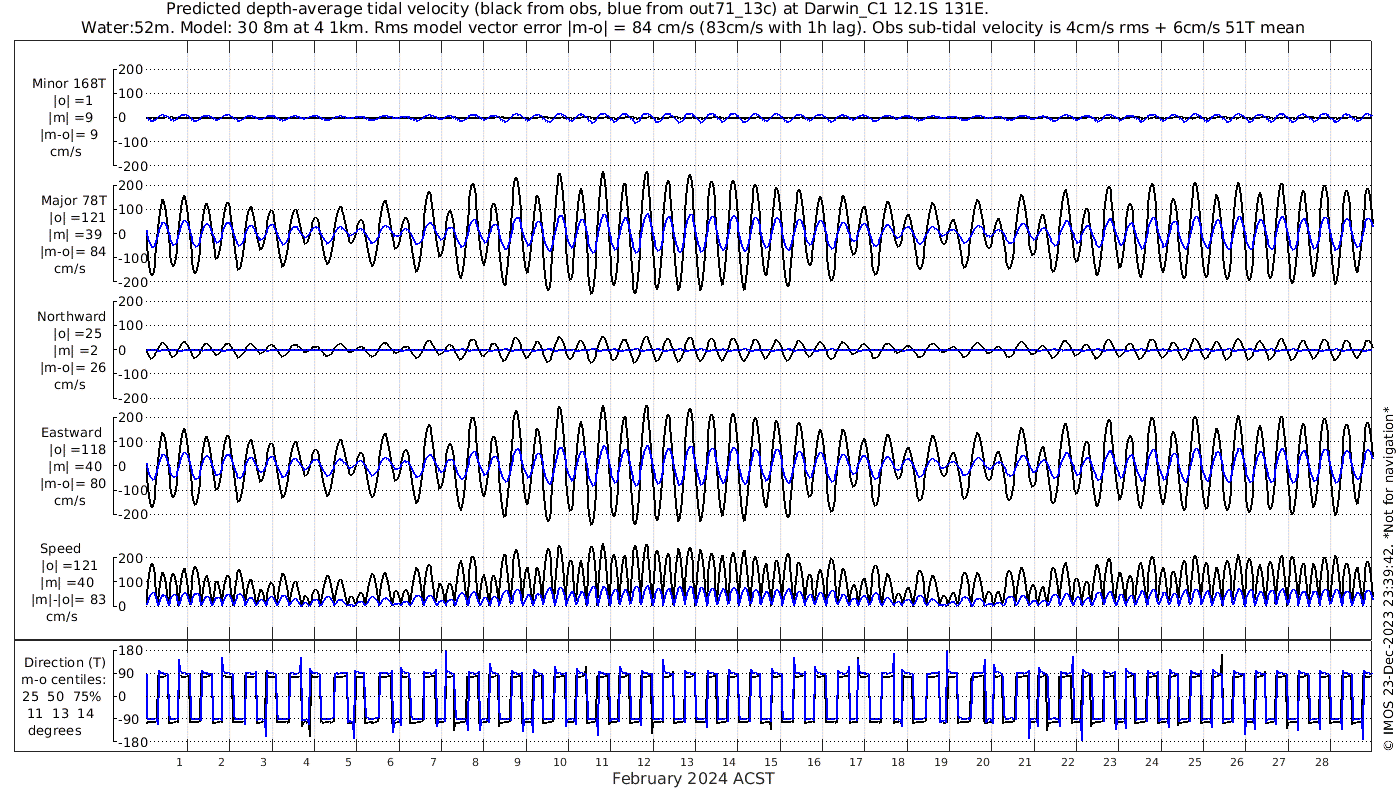Click the '|m| =39' value under Major
This screenshot has width=1400, height=800.
tap(80, 234)
